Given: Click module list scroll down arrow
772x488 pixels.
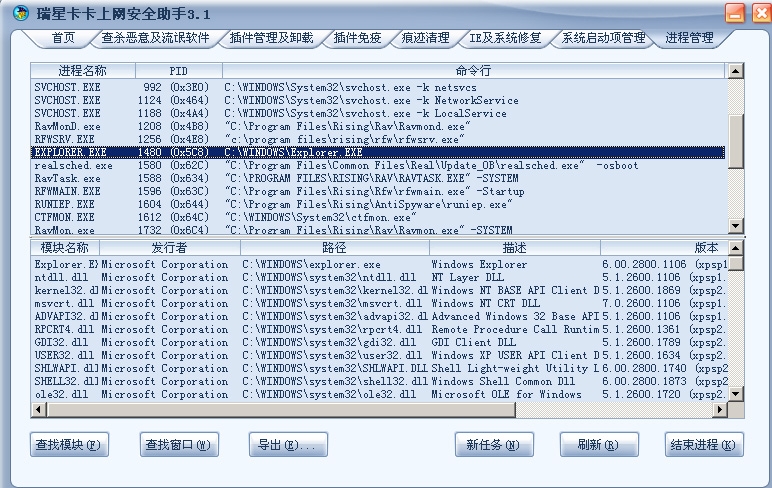Looking at the screenshot, I should pyautogui.click(x=736, y=394).
